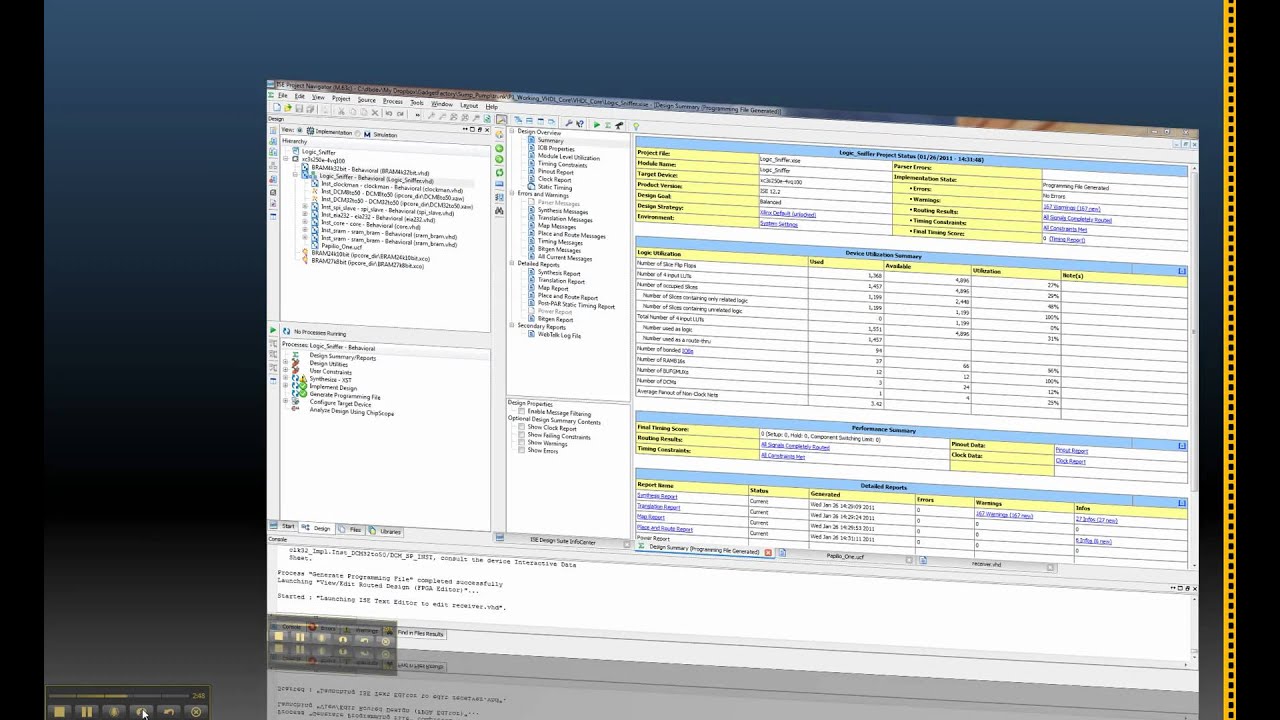The height and width of the screenshot is (720, 1280).
Task: Select the Simulation view radio button
Action: tap(358, 133)
